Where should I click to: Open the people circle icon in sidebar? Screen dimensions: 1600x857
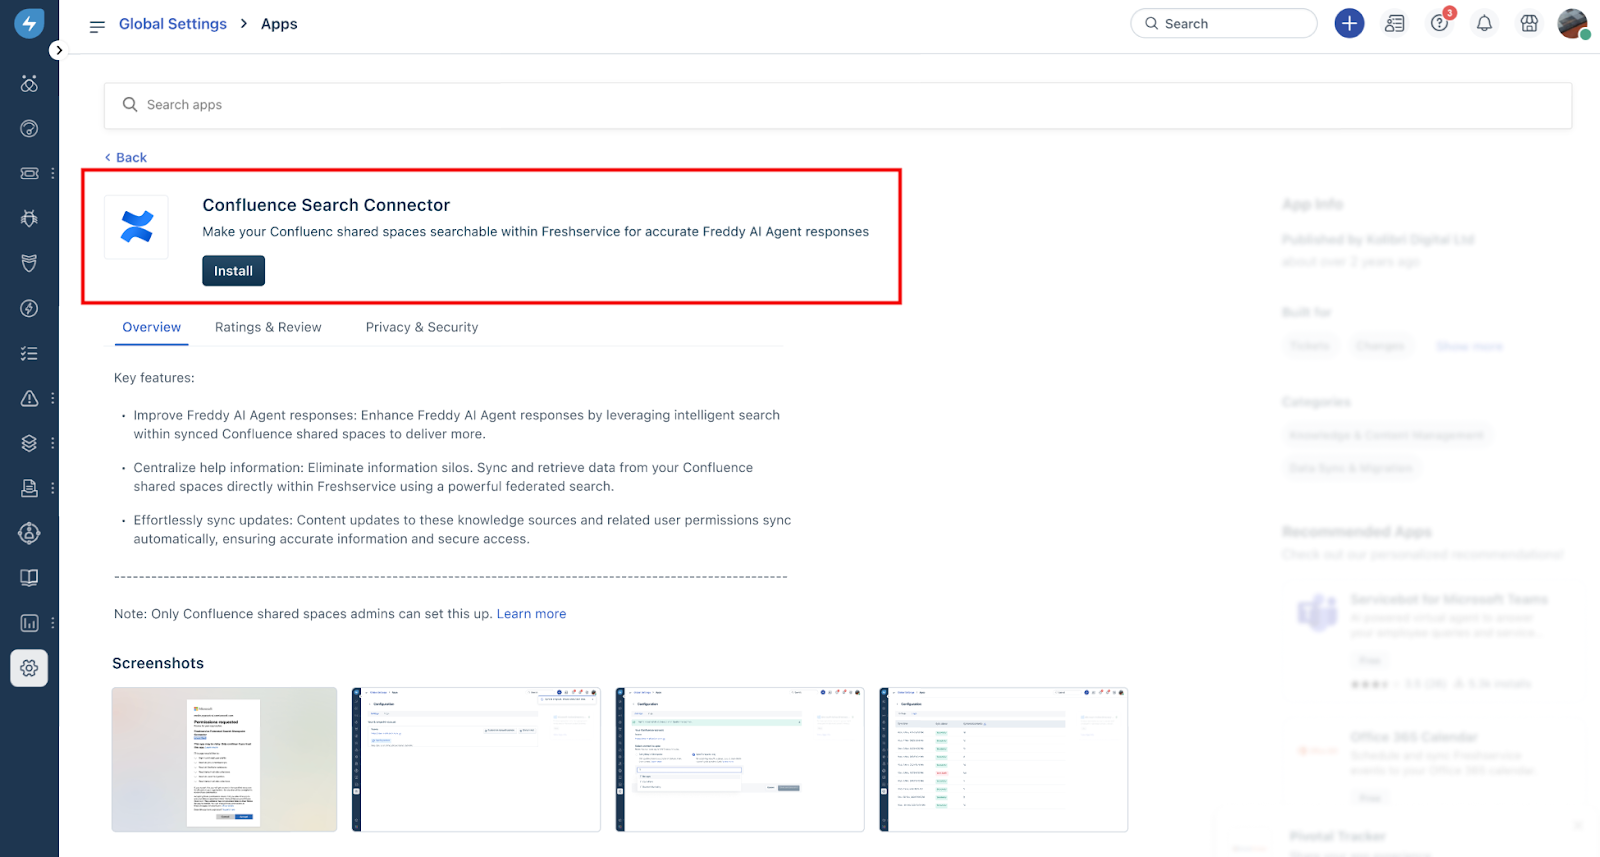(29, 533)
